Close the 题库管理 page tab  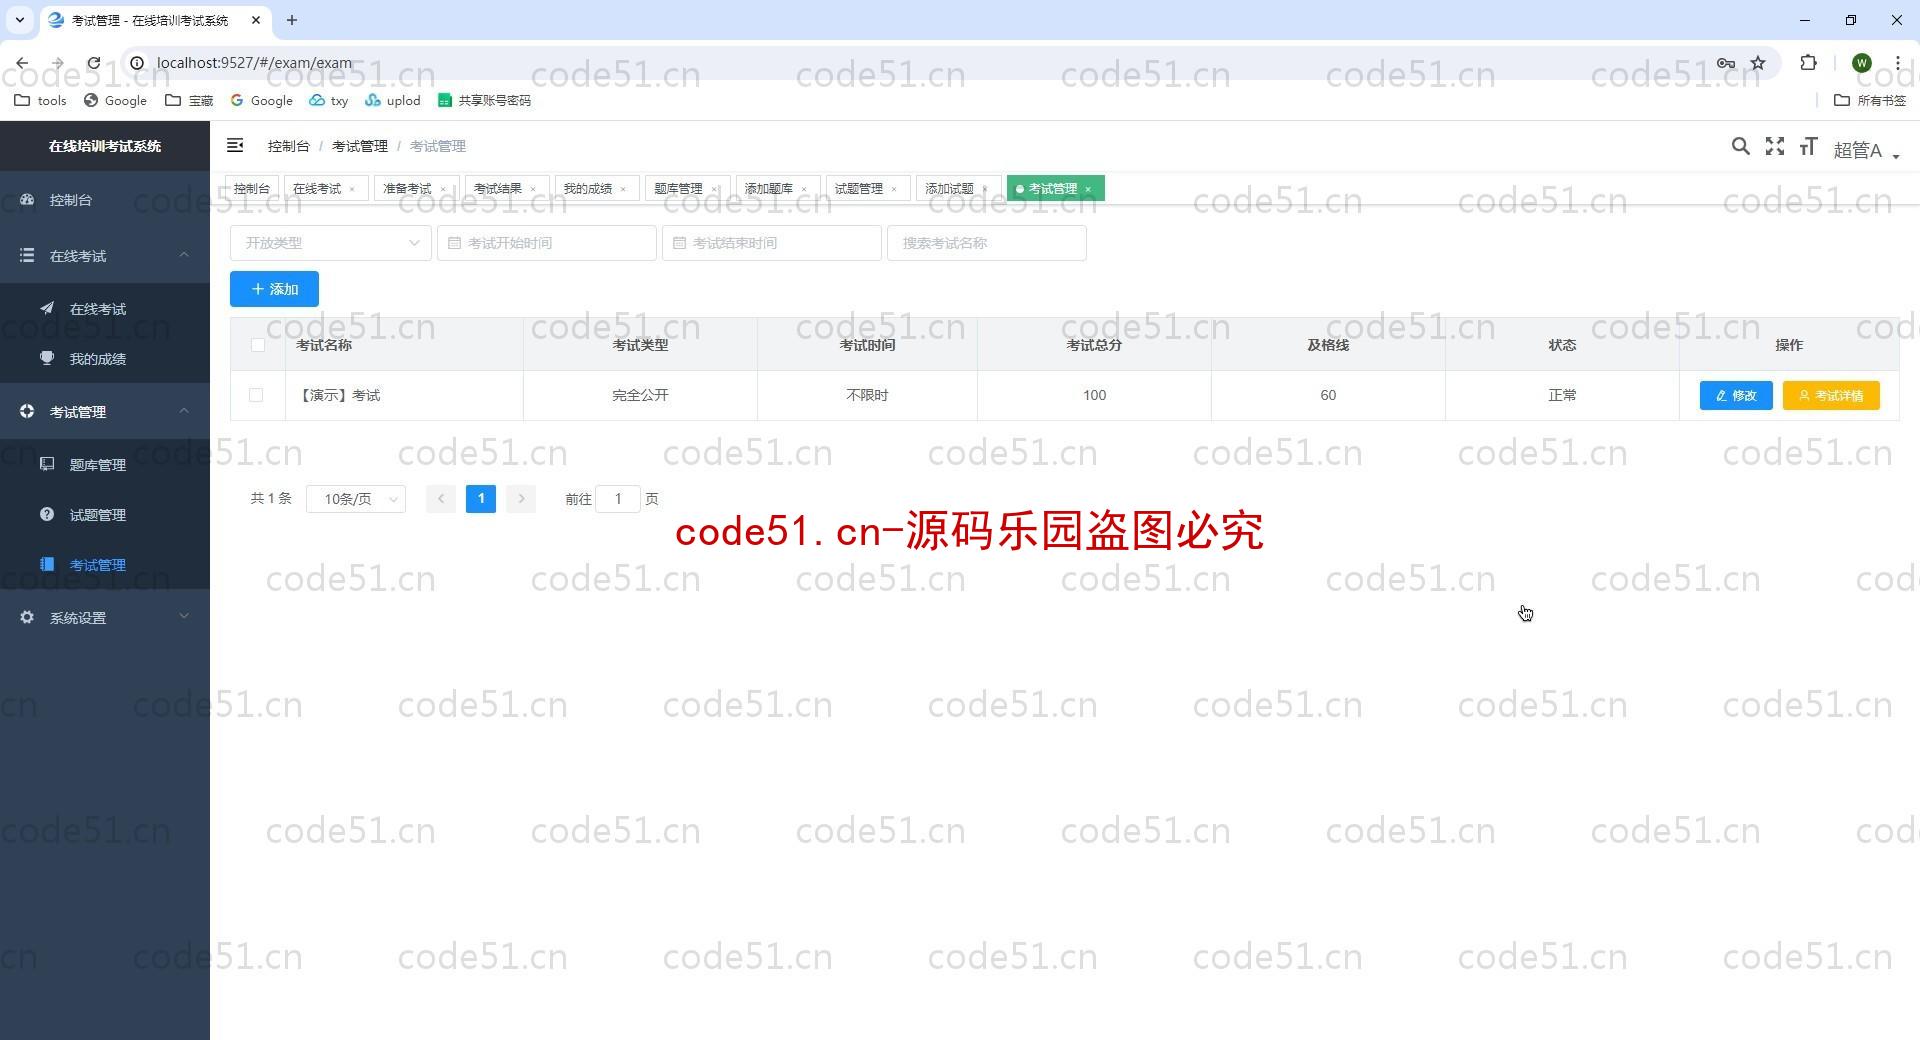click(714, 189)
